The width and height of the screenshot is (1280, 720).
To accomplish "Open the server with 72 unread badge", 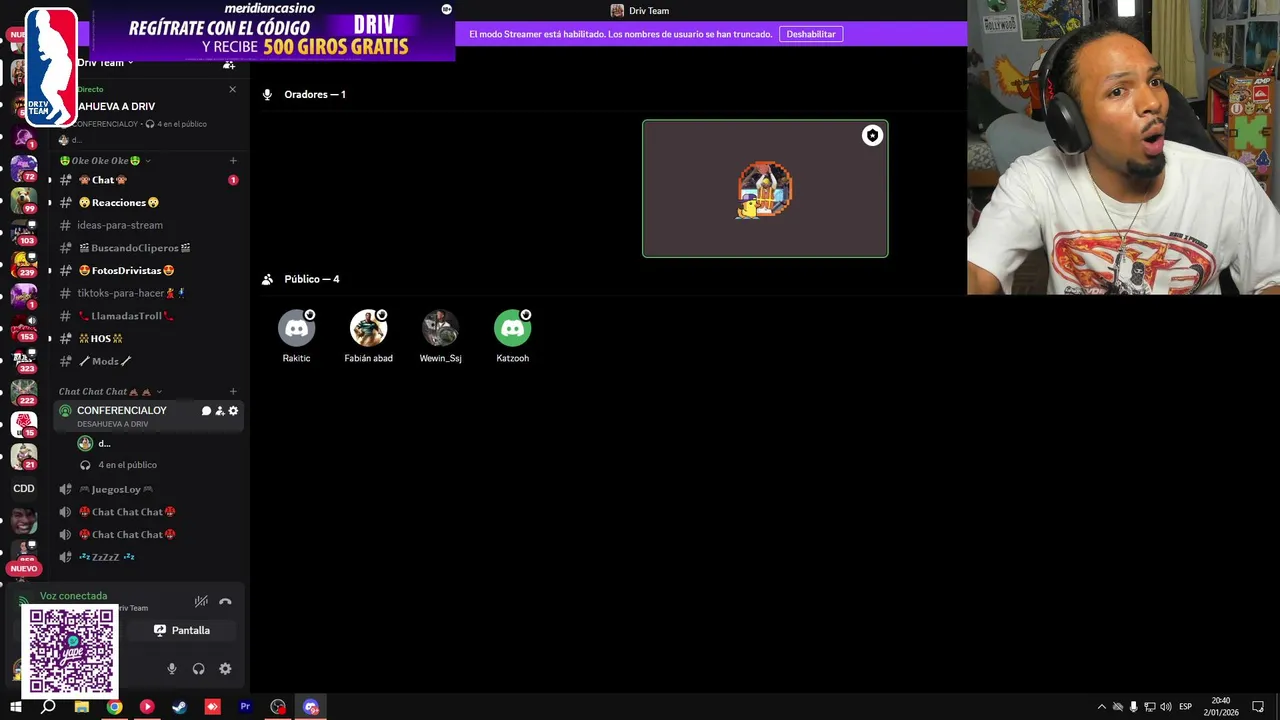I will (x=24, y=167).
